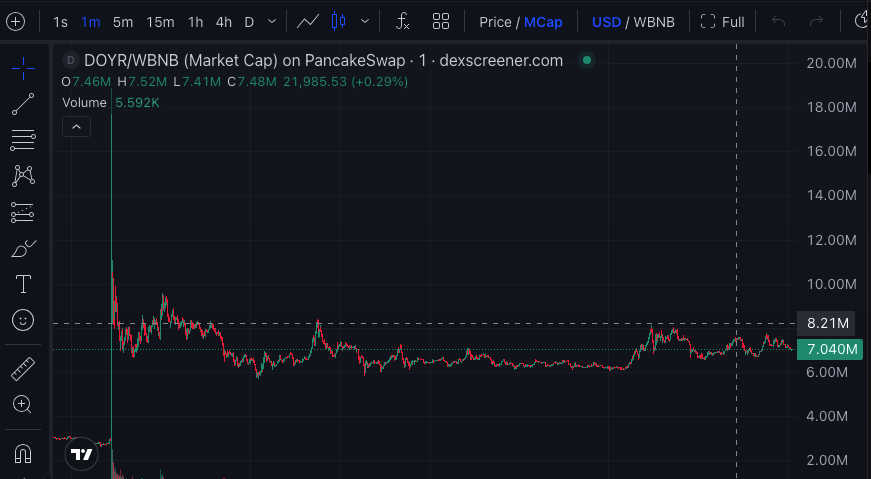This screenshot has width=871, height=479.
Task: Select the pattern drawing tool
Action: tap(23, 176)
